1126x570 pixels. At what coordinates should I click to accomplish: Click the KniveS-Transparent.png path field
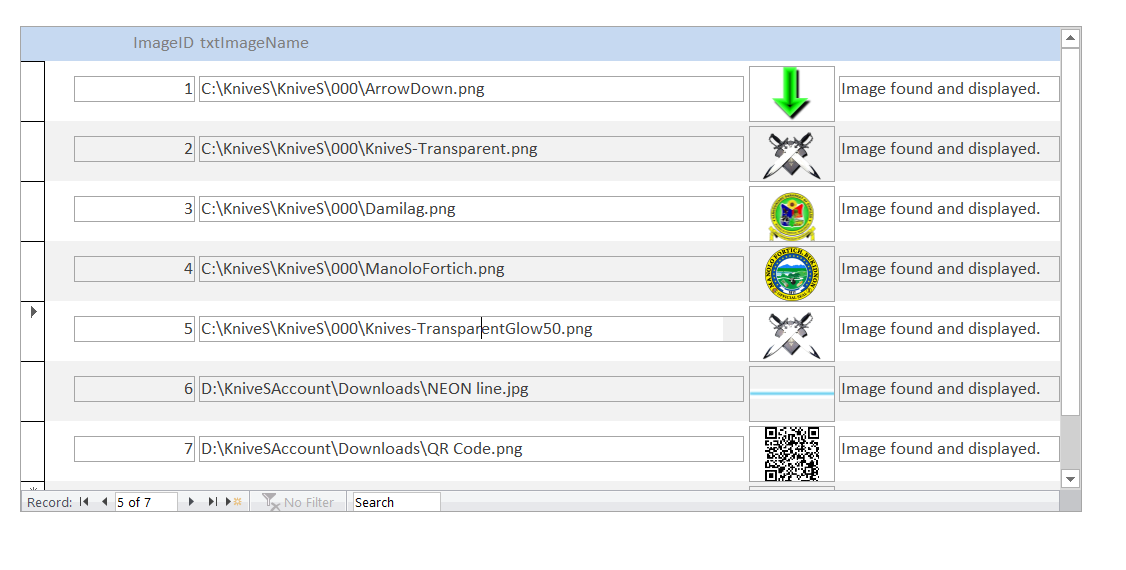[471, 149]
